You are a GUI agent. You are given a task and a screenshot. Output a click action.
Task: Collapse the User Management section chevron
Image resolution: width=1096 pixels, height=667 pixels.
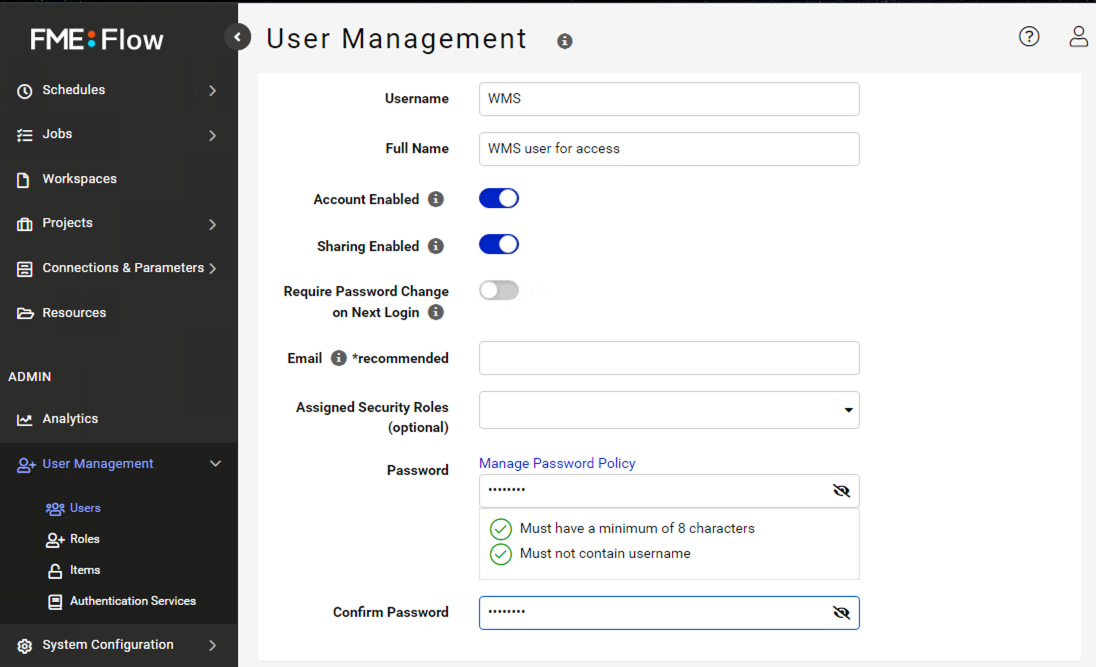coord(215,464)
